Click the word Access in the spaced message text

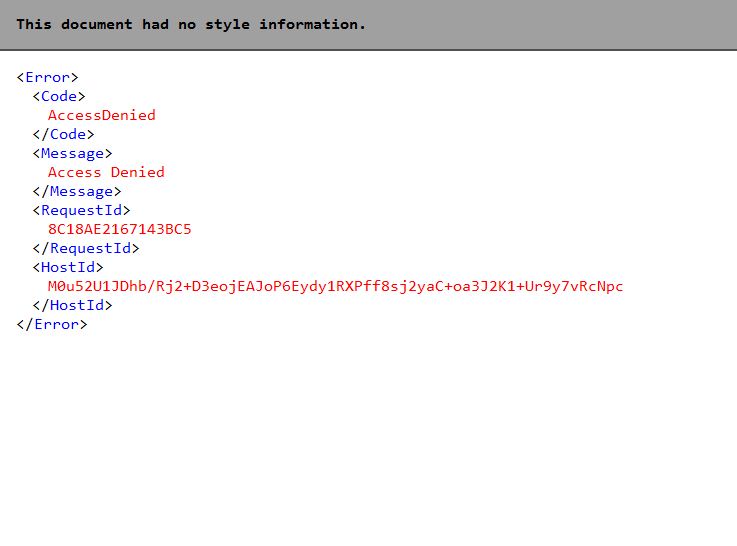[74, 172]
